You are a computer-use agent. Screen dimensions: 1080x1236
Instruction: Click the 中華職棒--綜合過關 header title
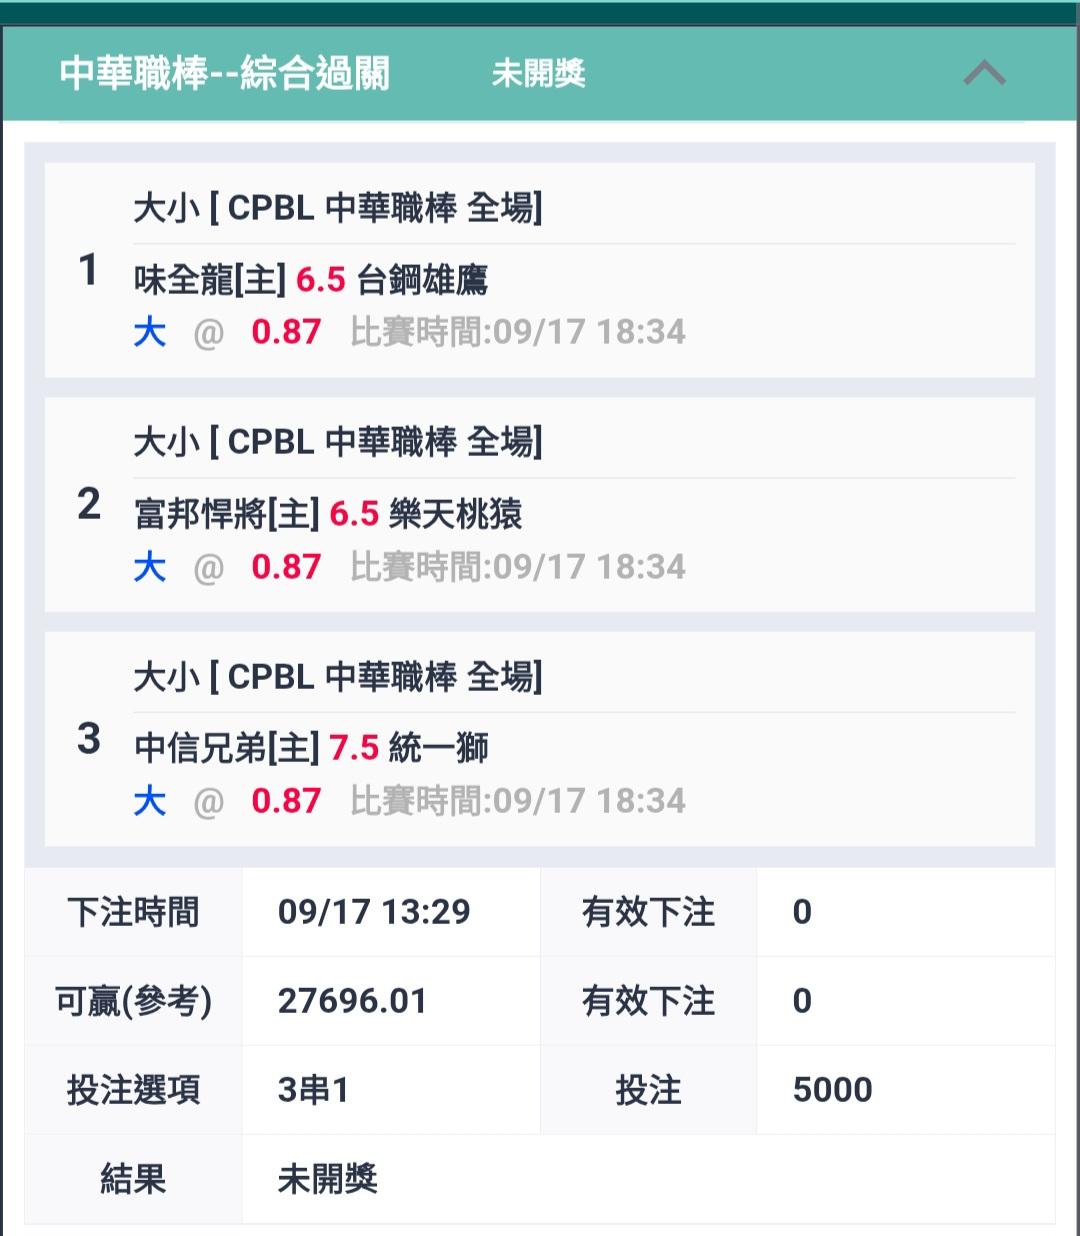pos(225,73)
